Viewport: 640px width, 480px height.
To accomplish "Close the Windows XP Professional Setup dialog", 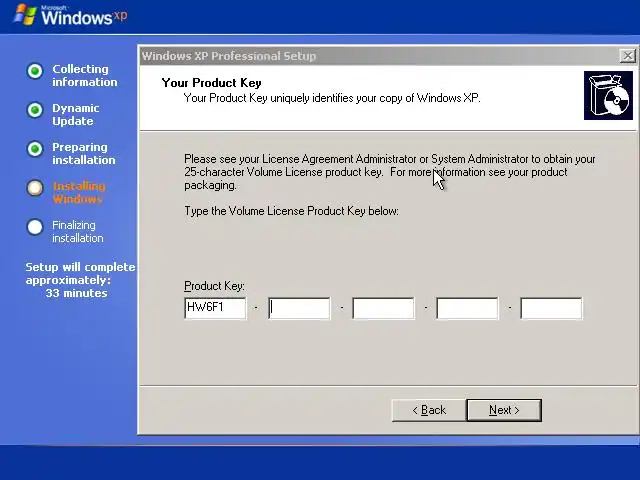I will coord(627,56).
